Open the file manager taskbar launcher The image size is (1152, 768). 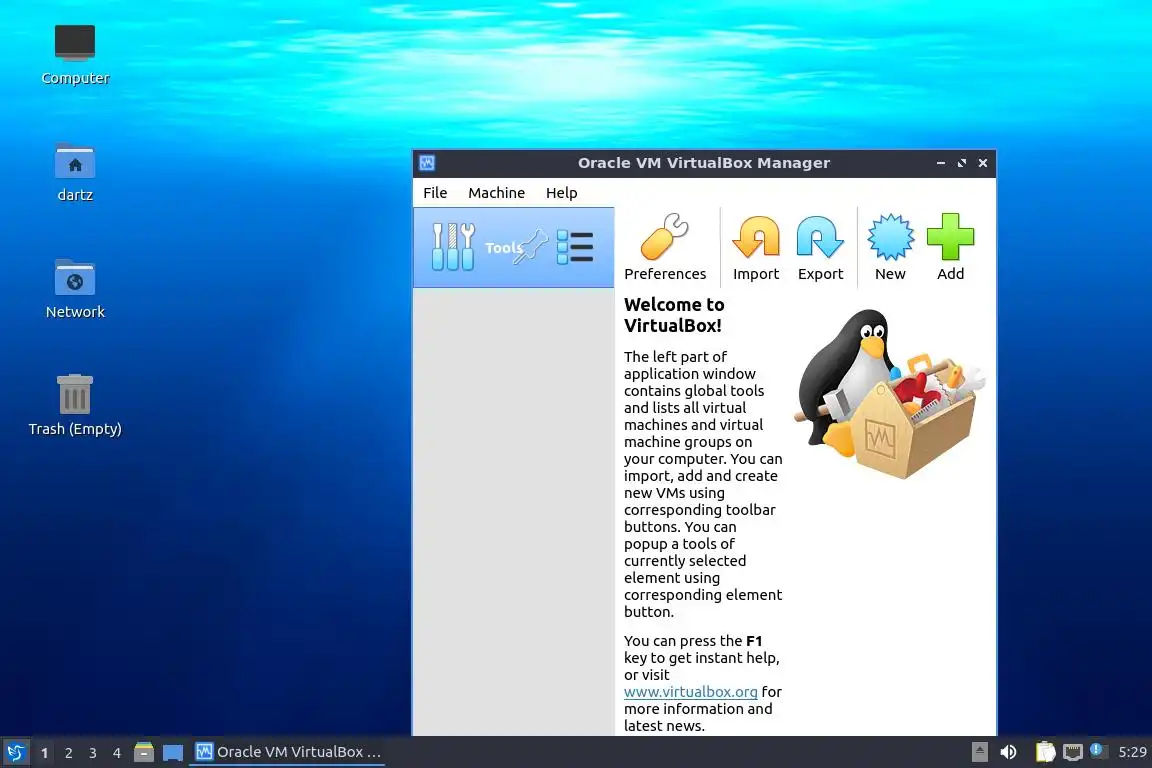click(144, 752)
